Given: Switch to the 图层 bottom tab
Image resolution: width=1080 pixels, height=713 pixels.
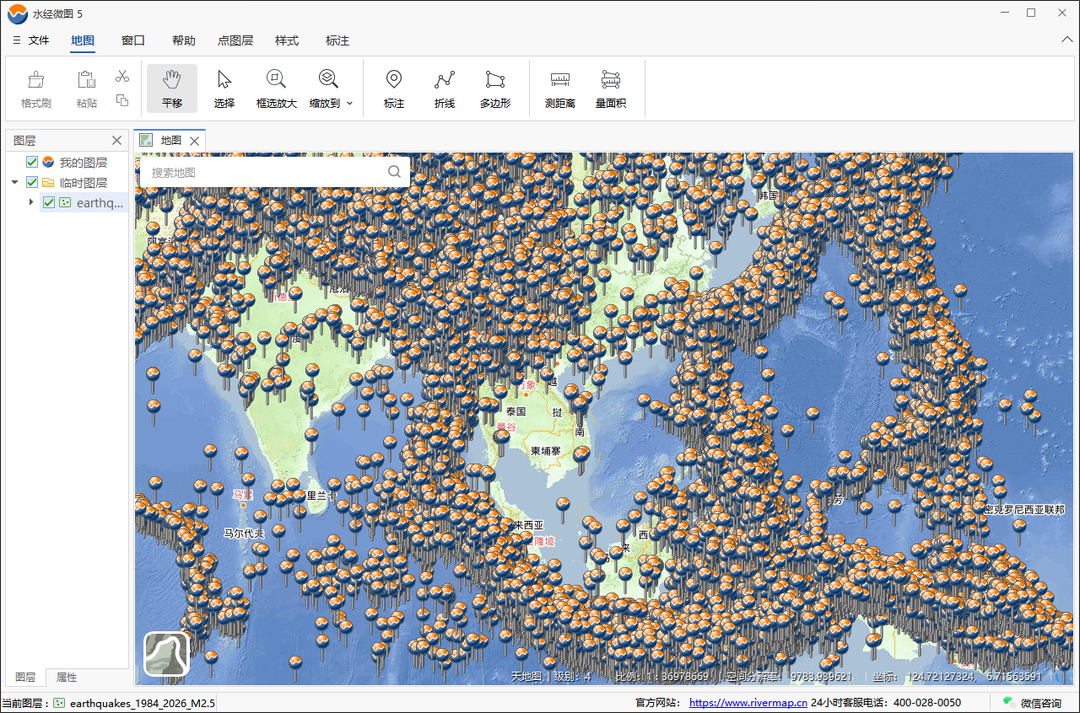Looking at the screenshot, I should click(x=25, y=677).
